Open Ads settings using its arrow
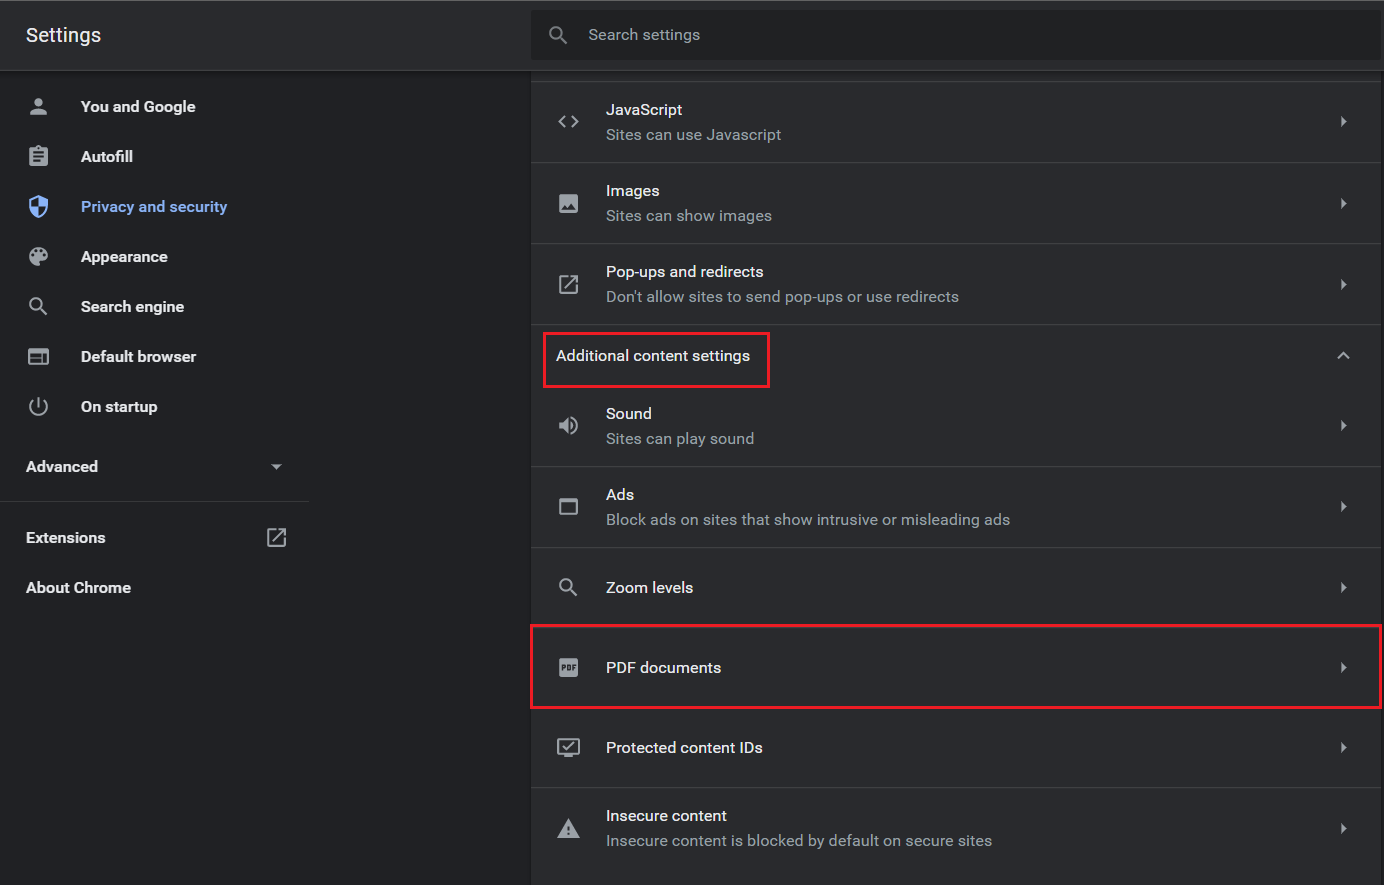The image size is (1384, 885). 1343,507
